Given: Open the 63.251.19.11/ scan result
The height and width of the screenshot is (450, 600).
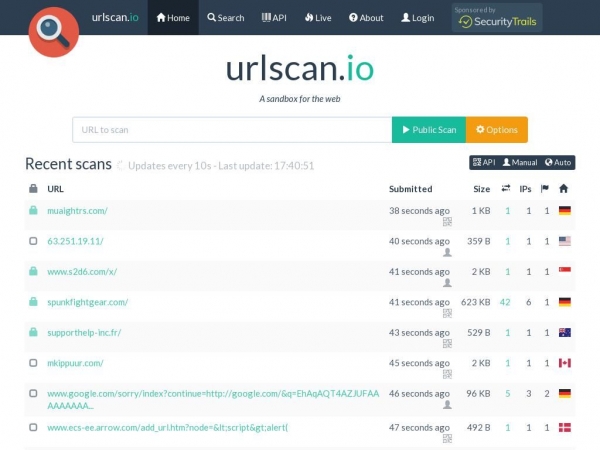Looking at the screenshot, I should pyautogui.click(x=75, y=241).
